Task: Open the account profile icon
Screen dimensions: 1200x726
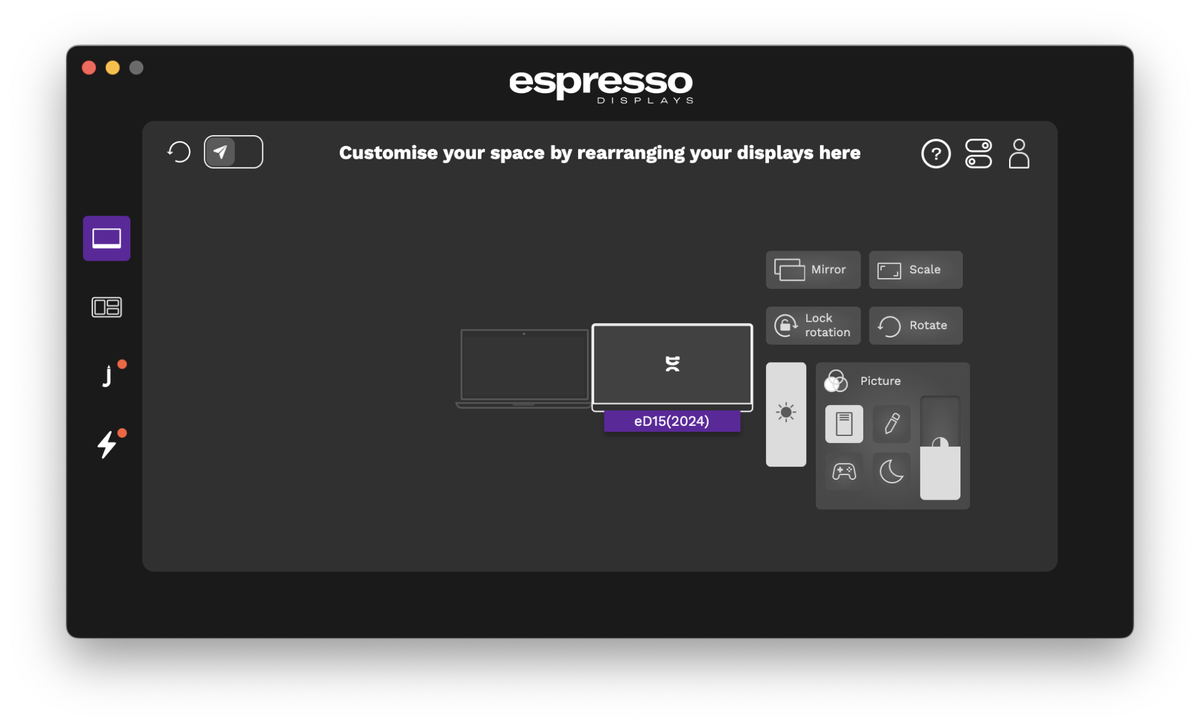Action: tap(1019, 153)
